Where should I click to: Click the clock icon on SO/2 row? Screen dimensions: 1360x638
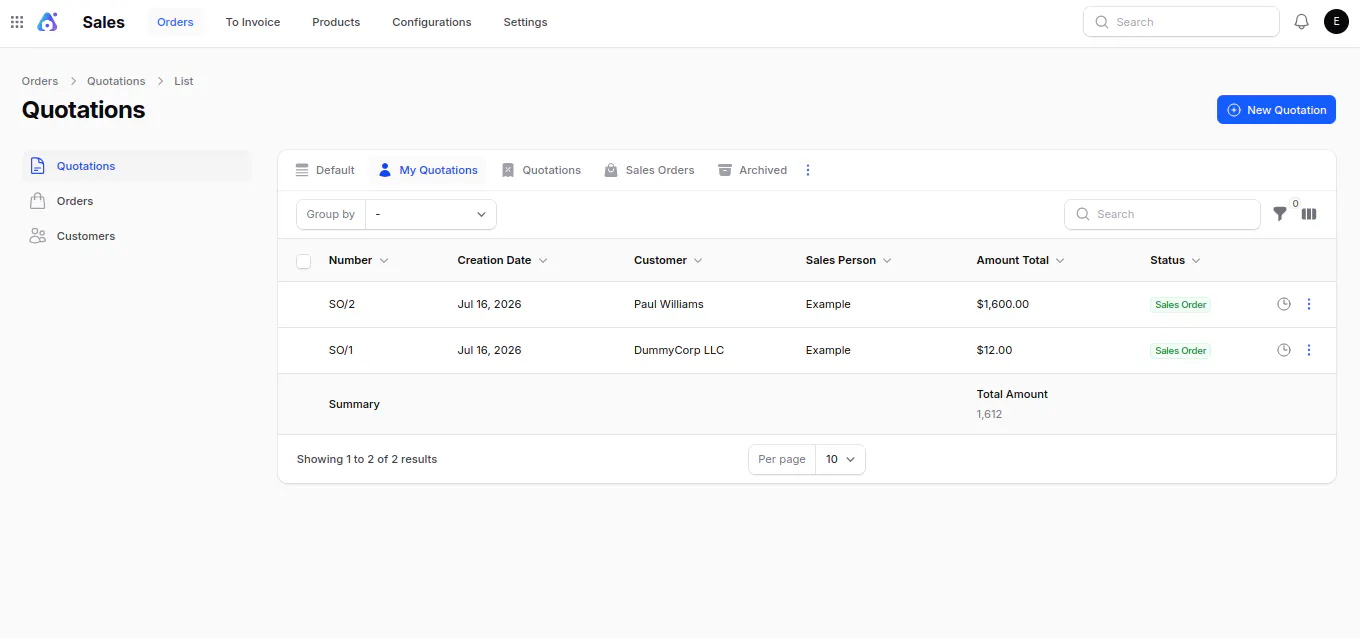(x=1284, y=304)
